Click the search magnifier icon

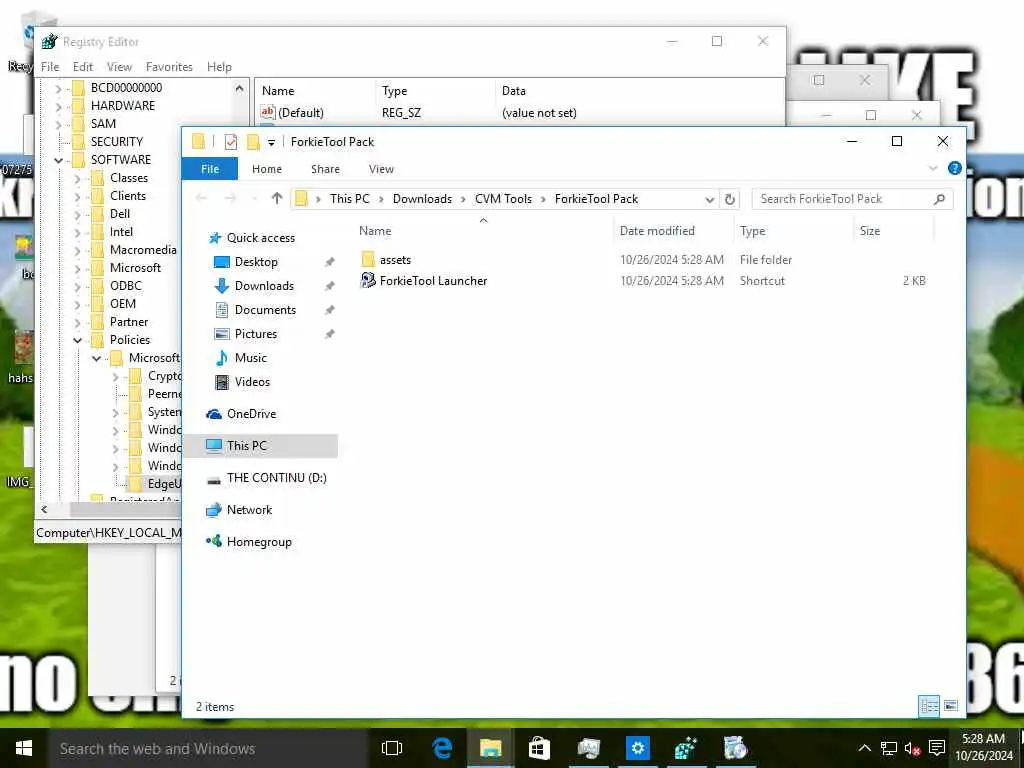pyautogui.click(x=939, y=199)
